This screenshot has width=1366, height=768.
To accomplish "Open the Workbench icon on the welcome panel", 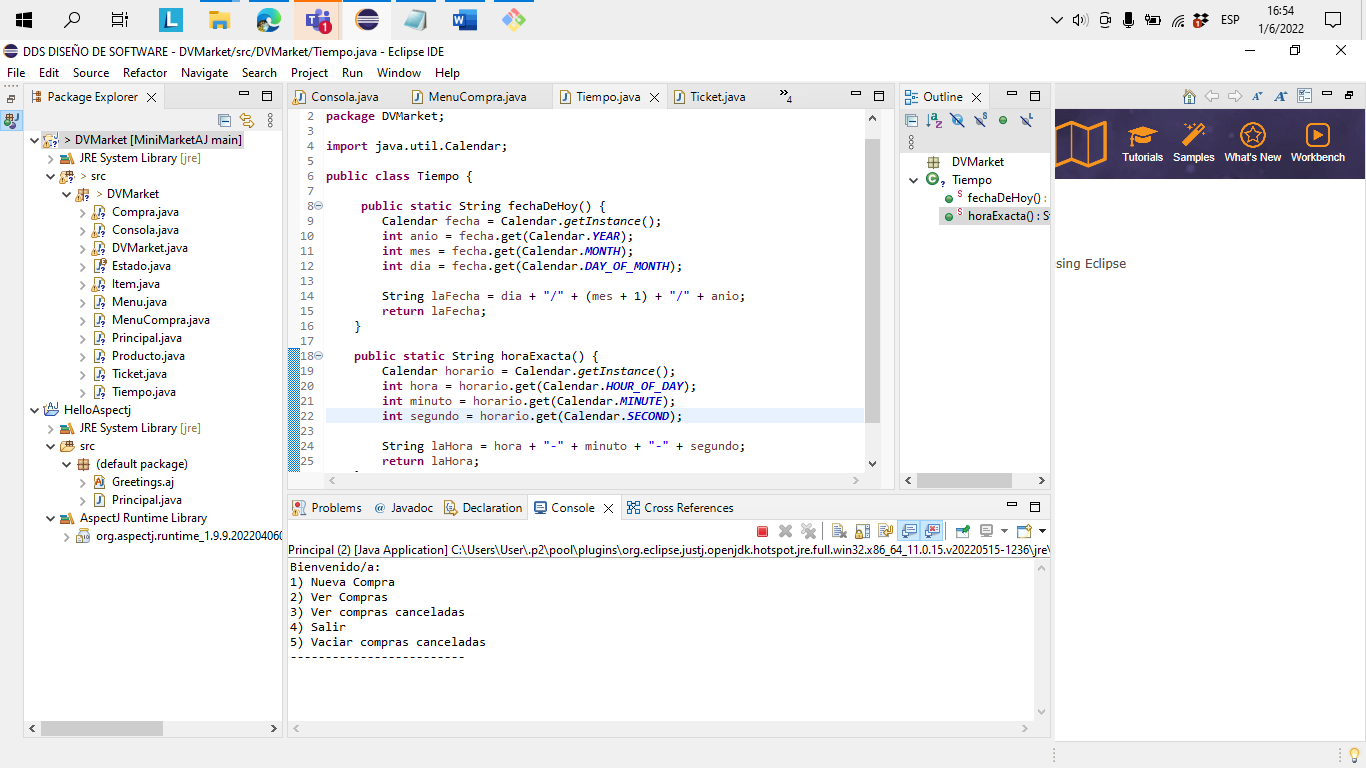I will point(1317,143).
